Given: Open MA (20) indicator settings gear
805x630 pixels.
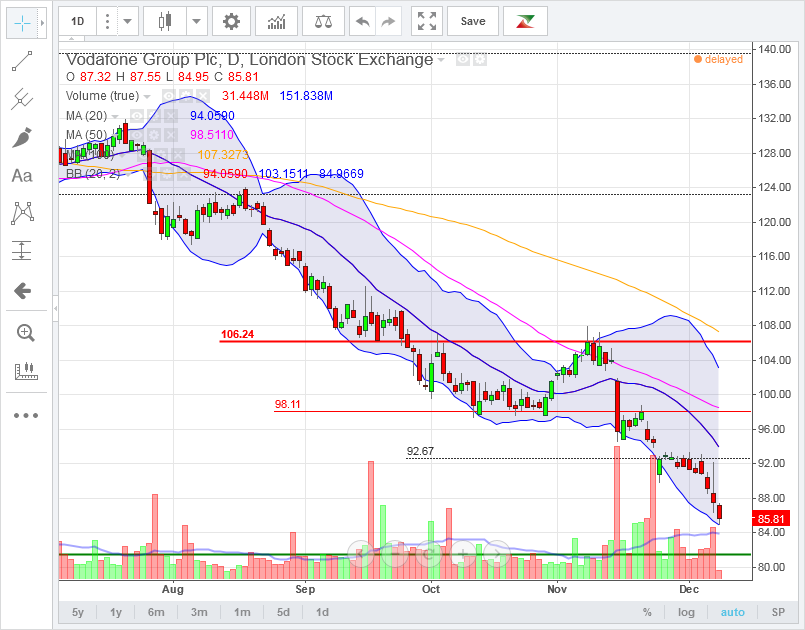Looking at the screenshot, I should click(154, 116).
